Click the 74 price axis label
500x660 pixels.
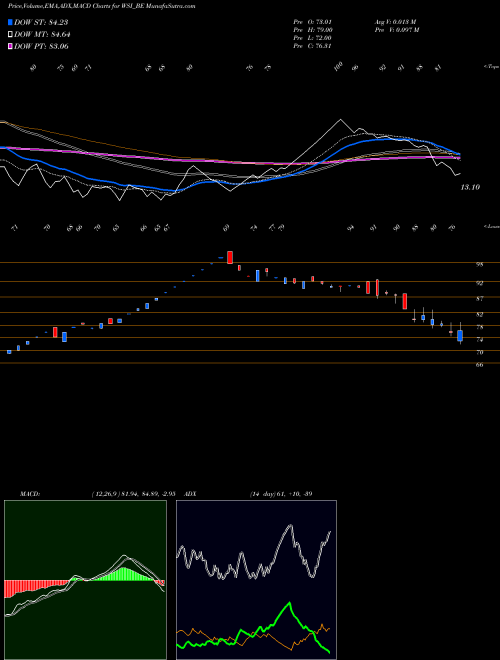click(x=479, y=340)
